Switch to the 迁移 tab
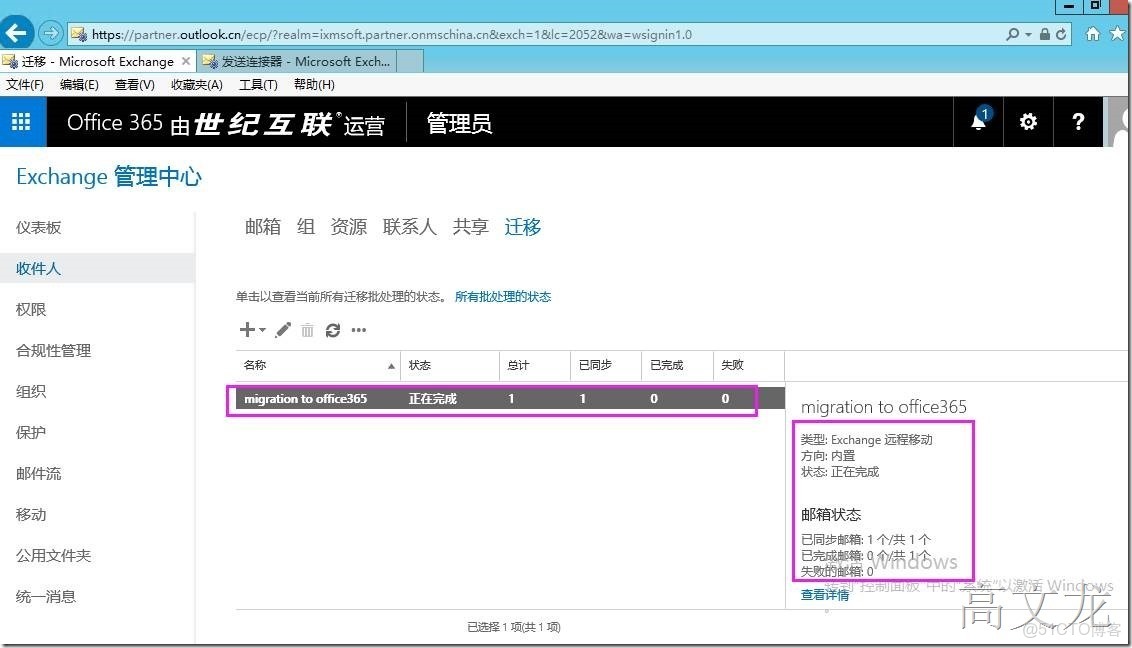This screenshot has height=648, width=1132. click(522, 226)
